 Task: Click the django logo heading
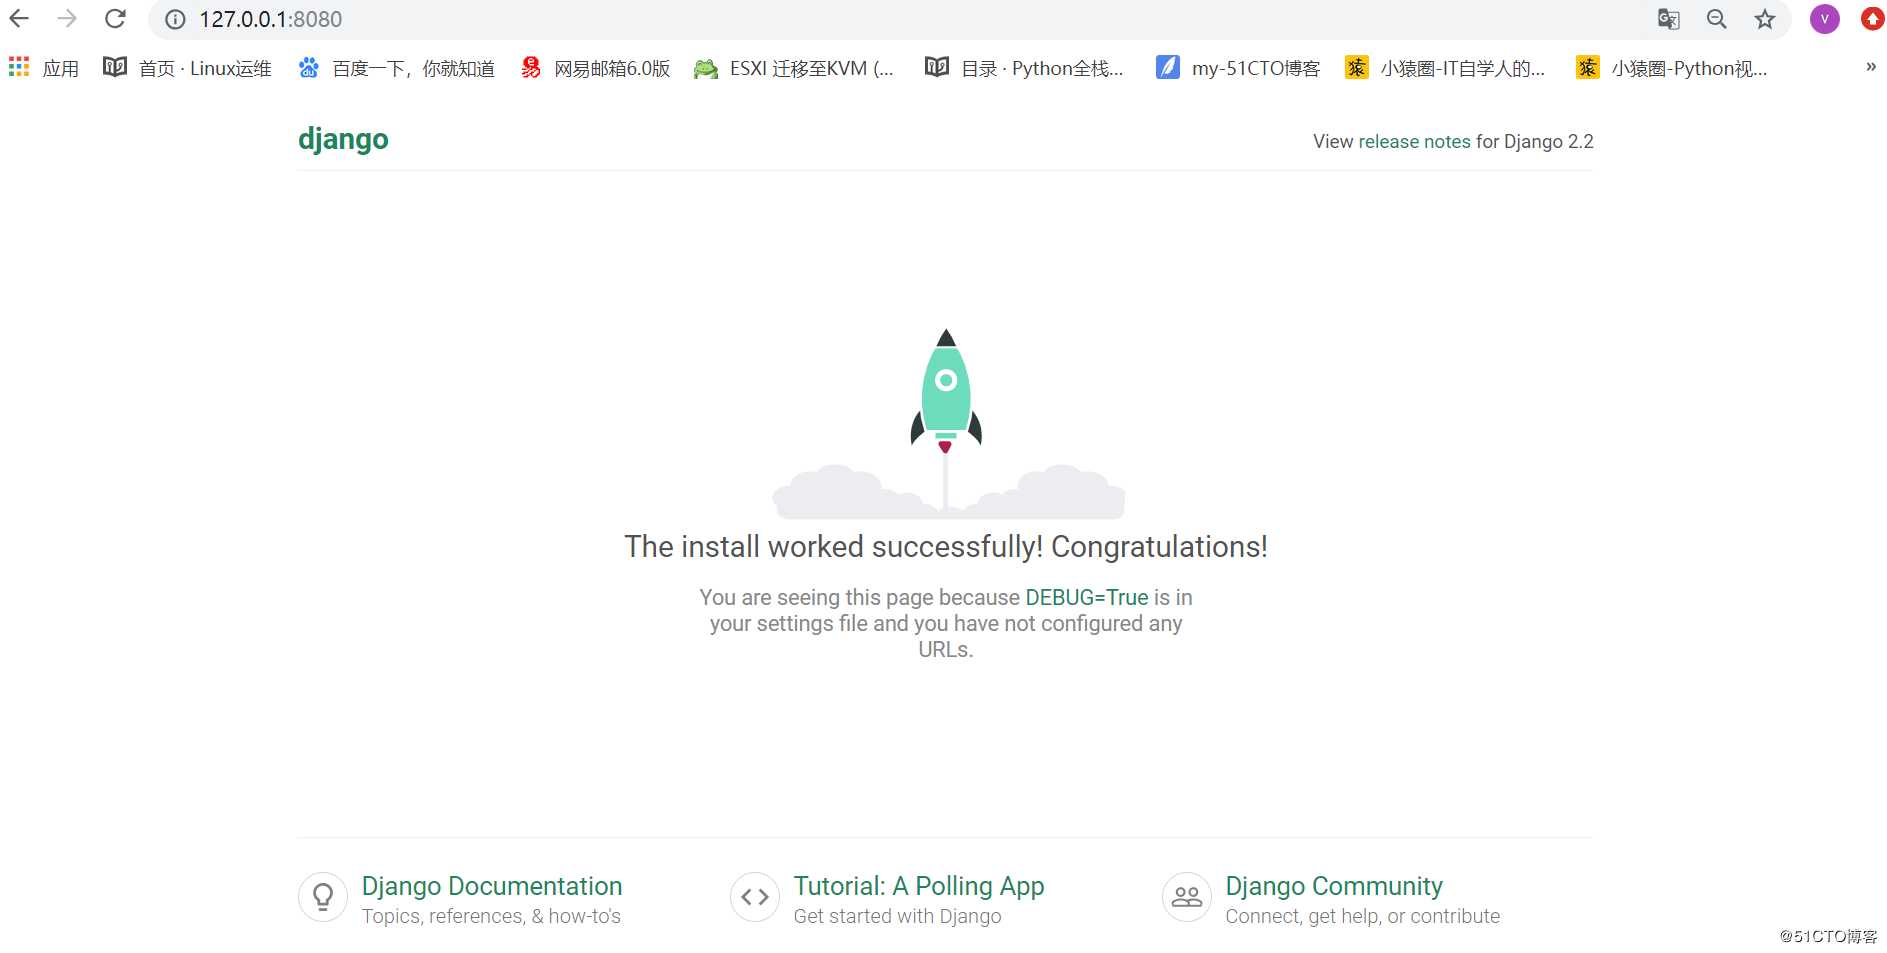[x=343, y=139]
